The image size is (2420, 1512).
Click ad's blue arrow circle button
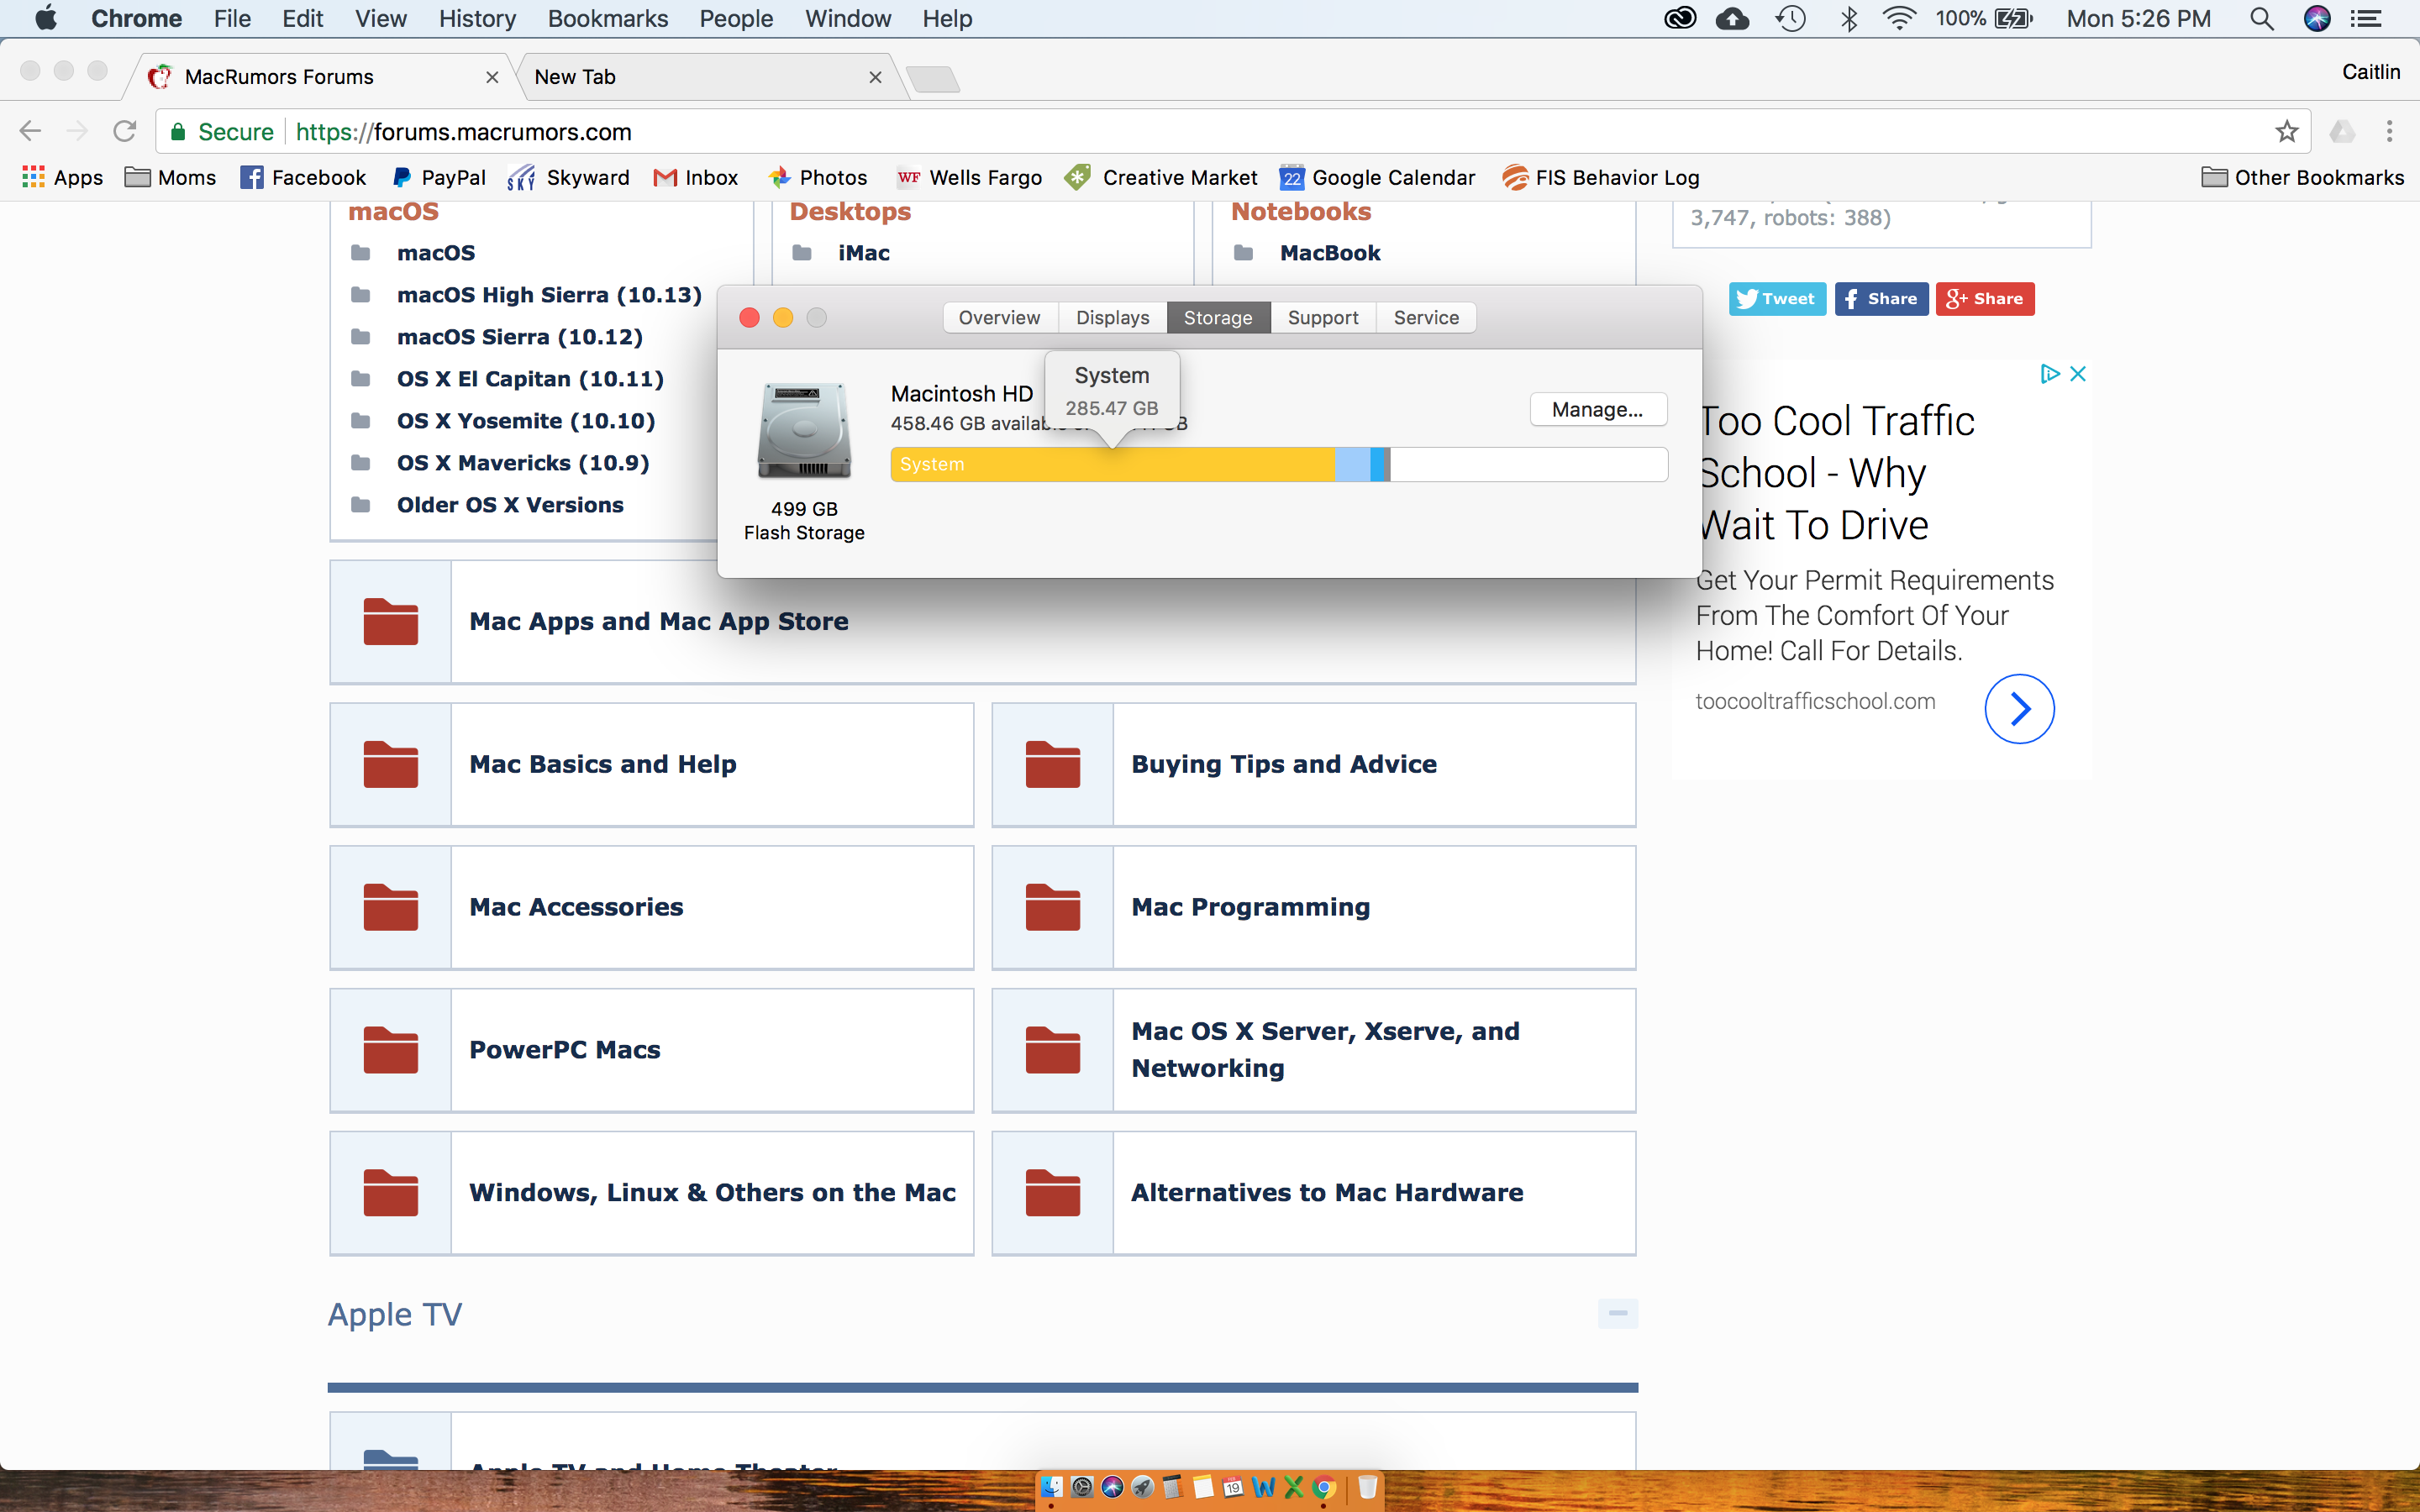coord(2019,709)
